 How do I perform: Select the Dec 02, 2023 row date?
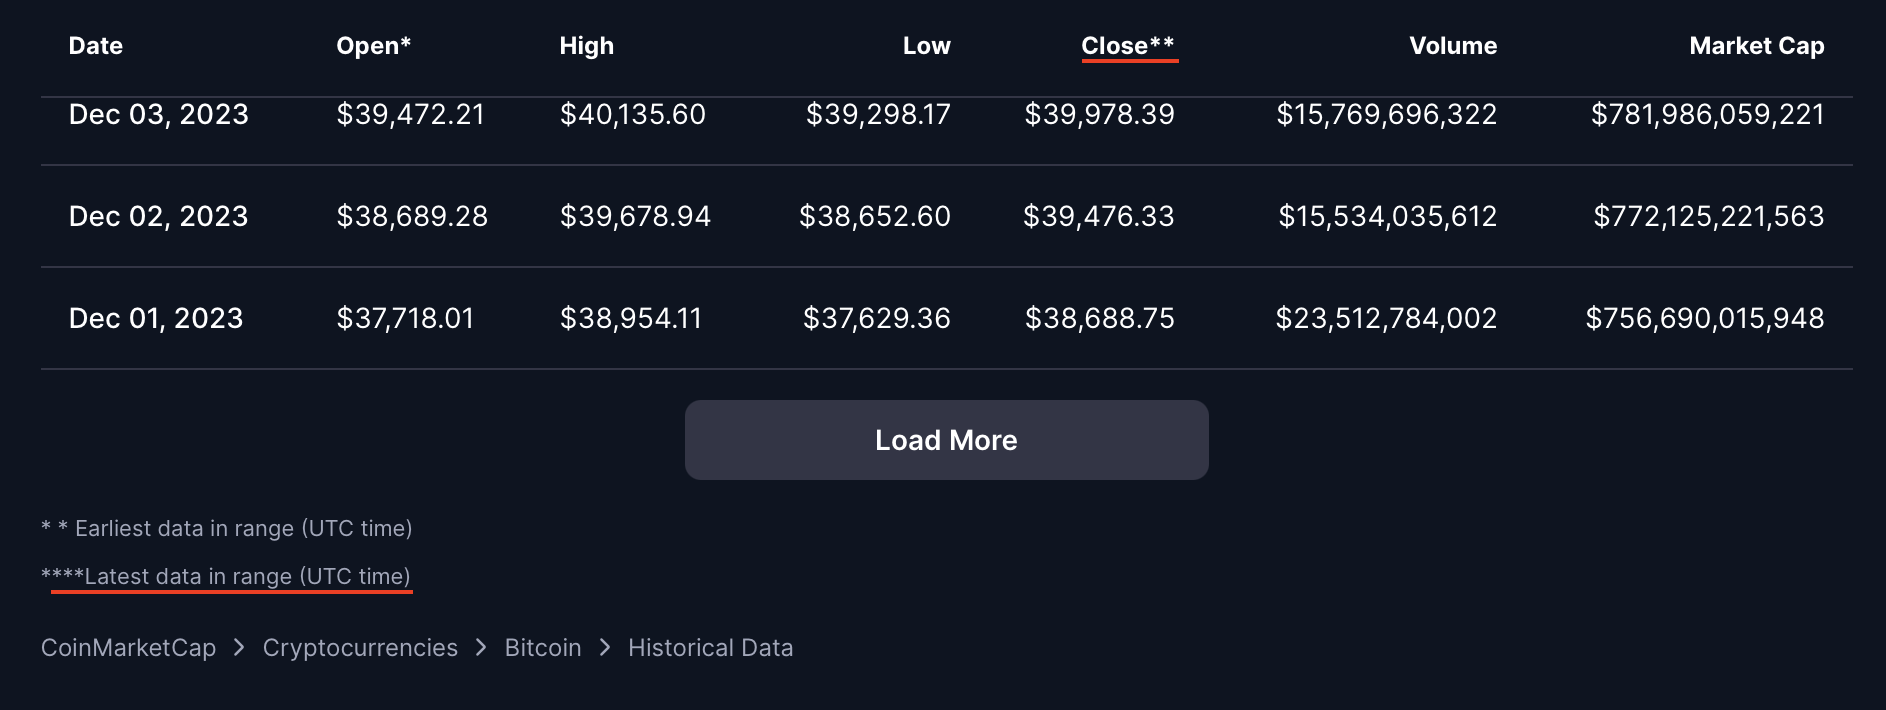click(x=158, y=216)
